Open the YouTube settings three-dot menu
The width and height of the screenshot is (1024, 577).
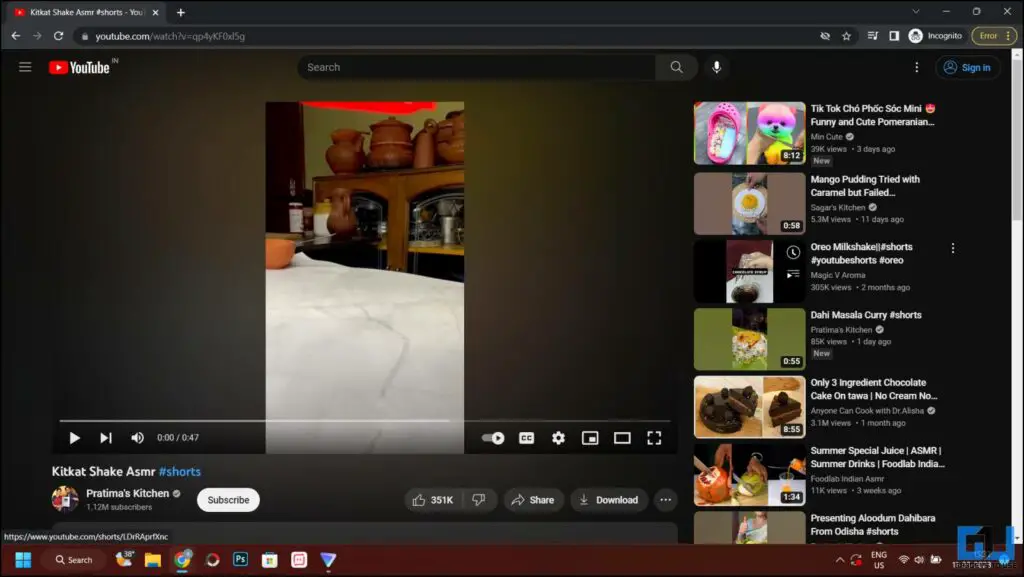pos(917,67)
